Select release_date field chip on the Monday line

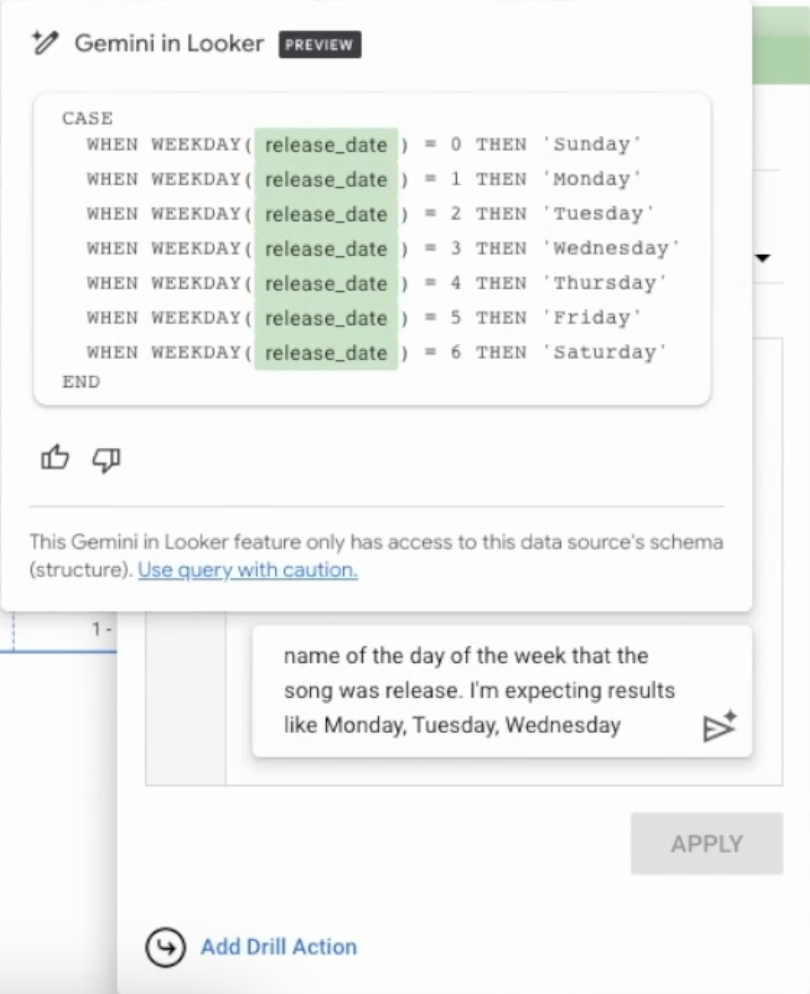point(326,180)
